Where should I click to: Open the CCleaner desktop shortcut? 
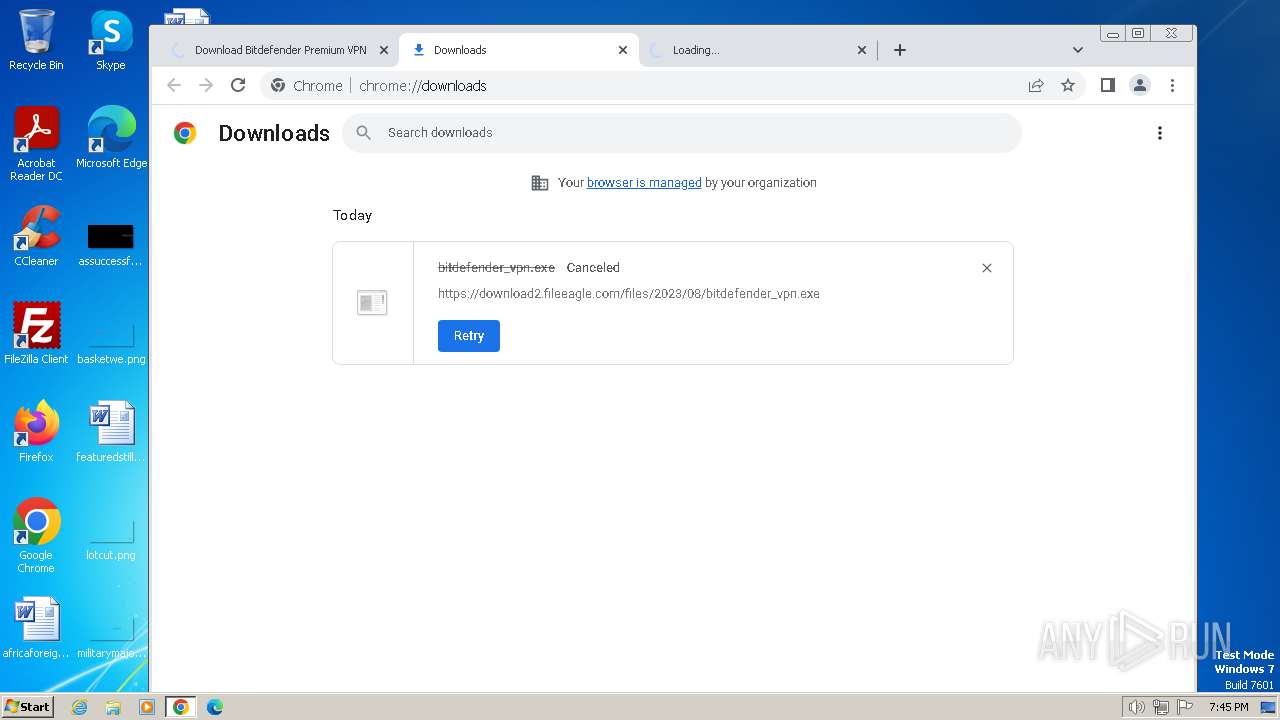[x=36, y=236]
